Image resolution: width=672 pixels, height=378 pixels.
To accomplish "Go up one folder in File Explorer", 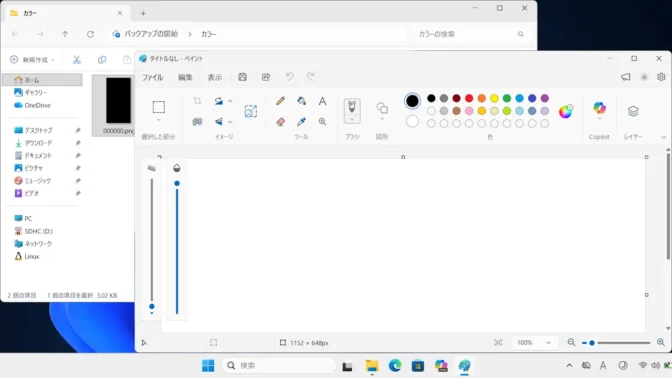I will pyautogui.click(x=65, y=34).
